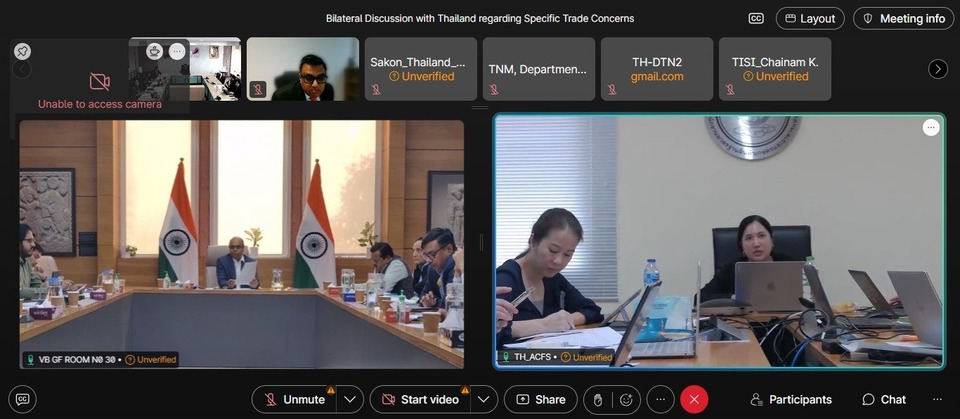Open the Participants panel

click(x=791, y=399)
